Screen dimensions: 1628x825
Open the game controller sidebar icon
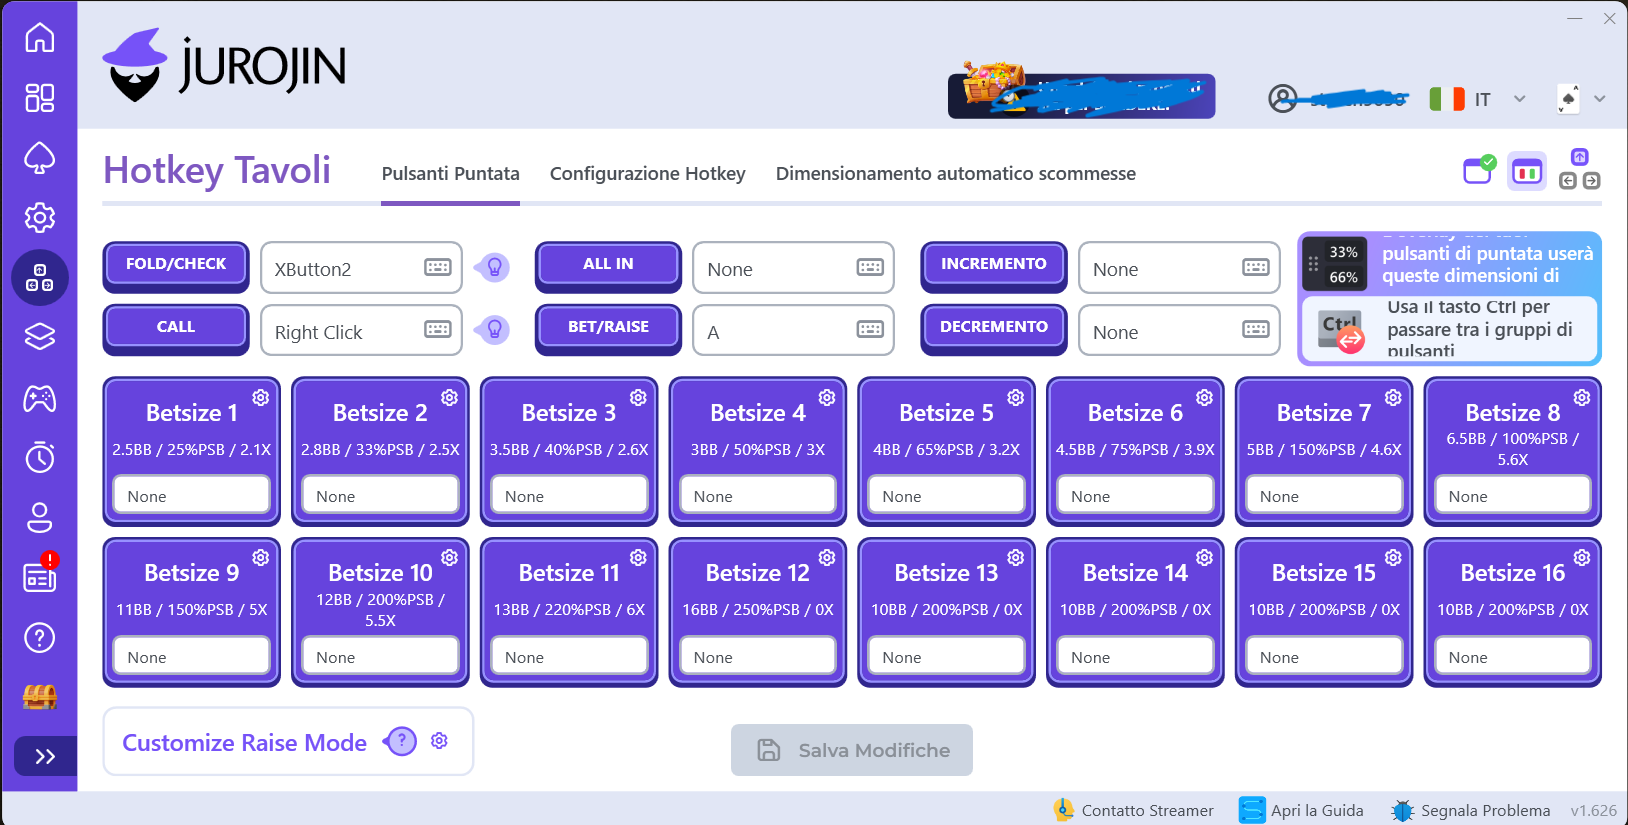40,399
